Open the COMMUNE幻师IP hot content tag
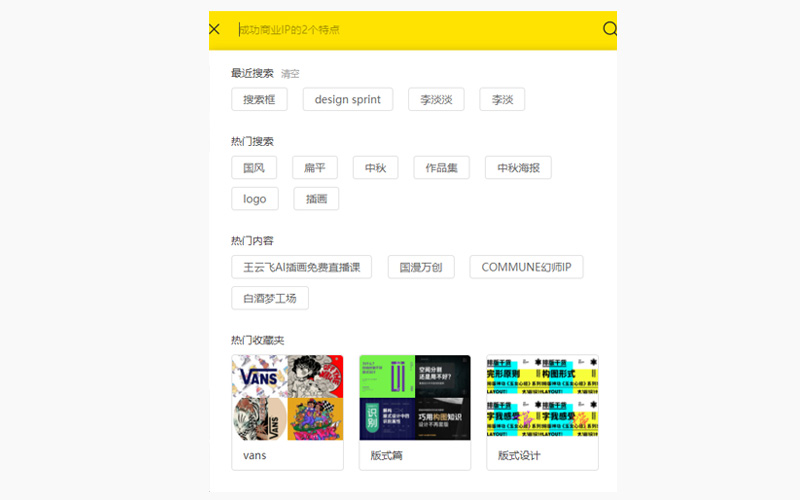This screenshot has height=500, width=800. 526,267
